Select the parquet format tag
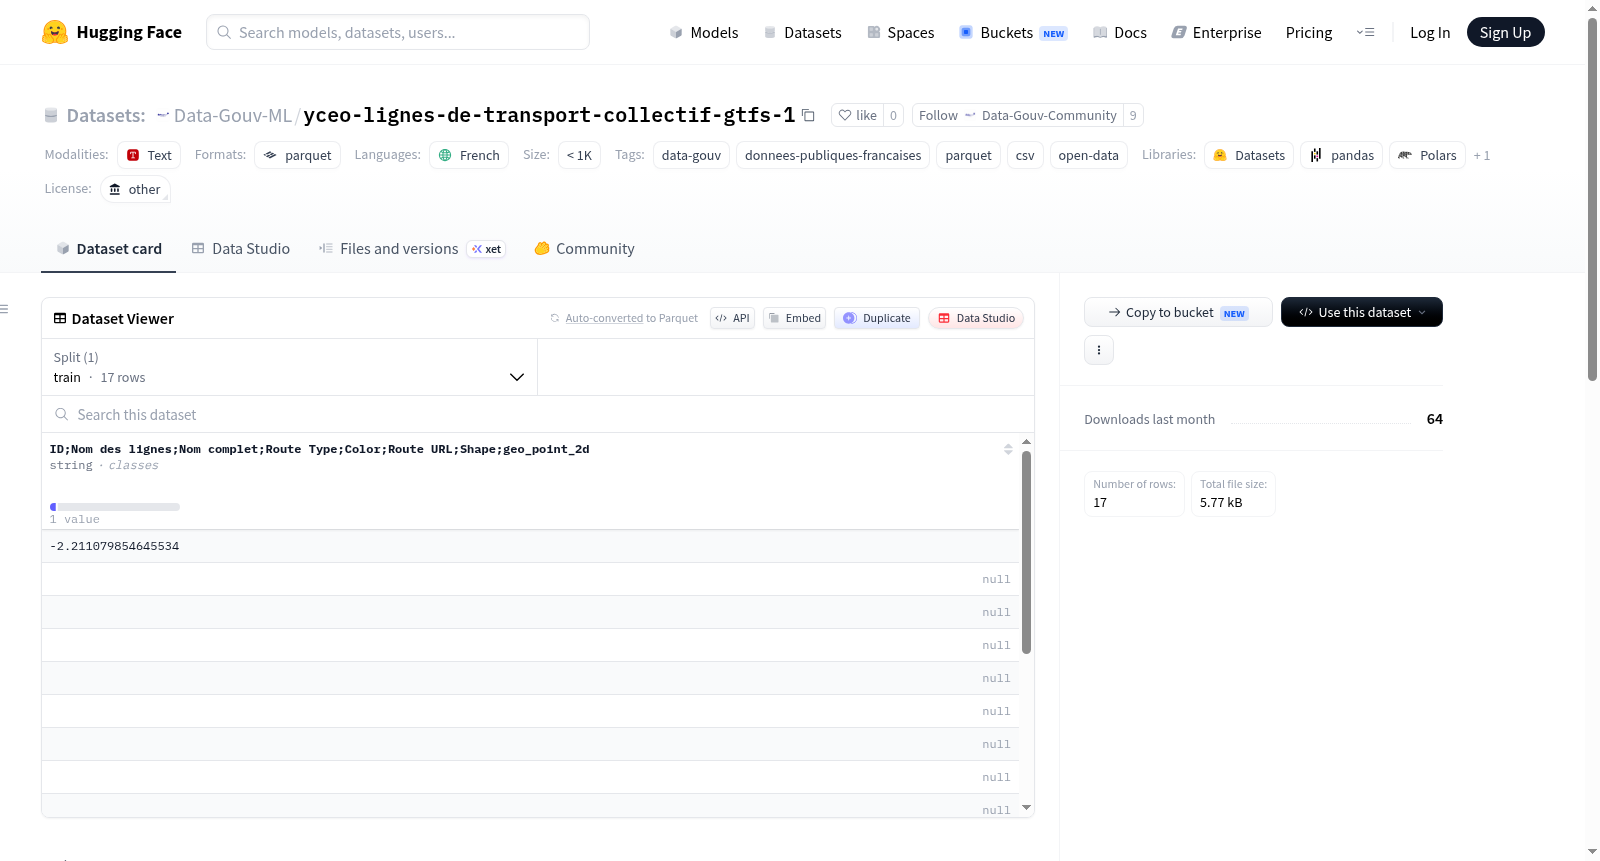The height and width of the screenshot is (861, 1600). tap(298, 155)
